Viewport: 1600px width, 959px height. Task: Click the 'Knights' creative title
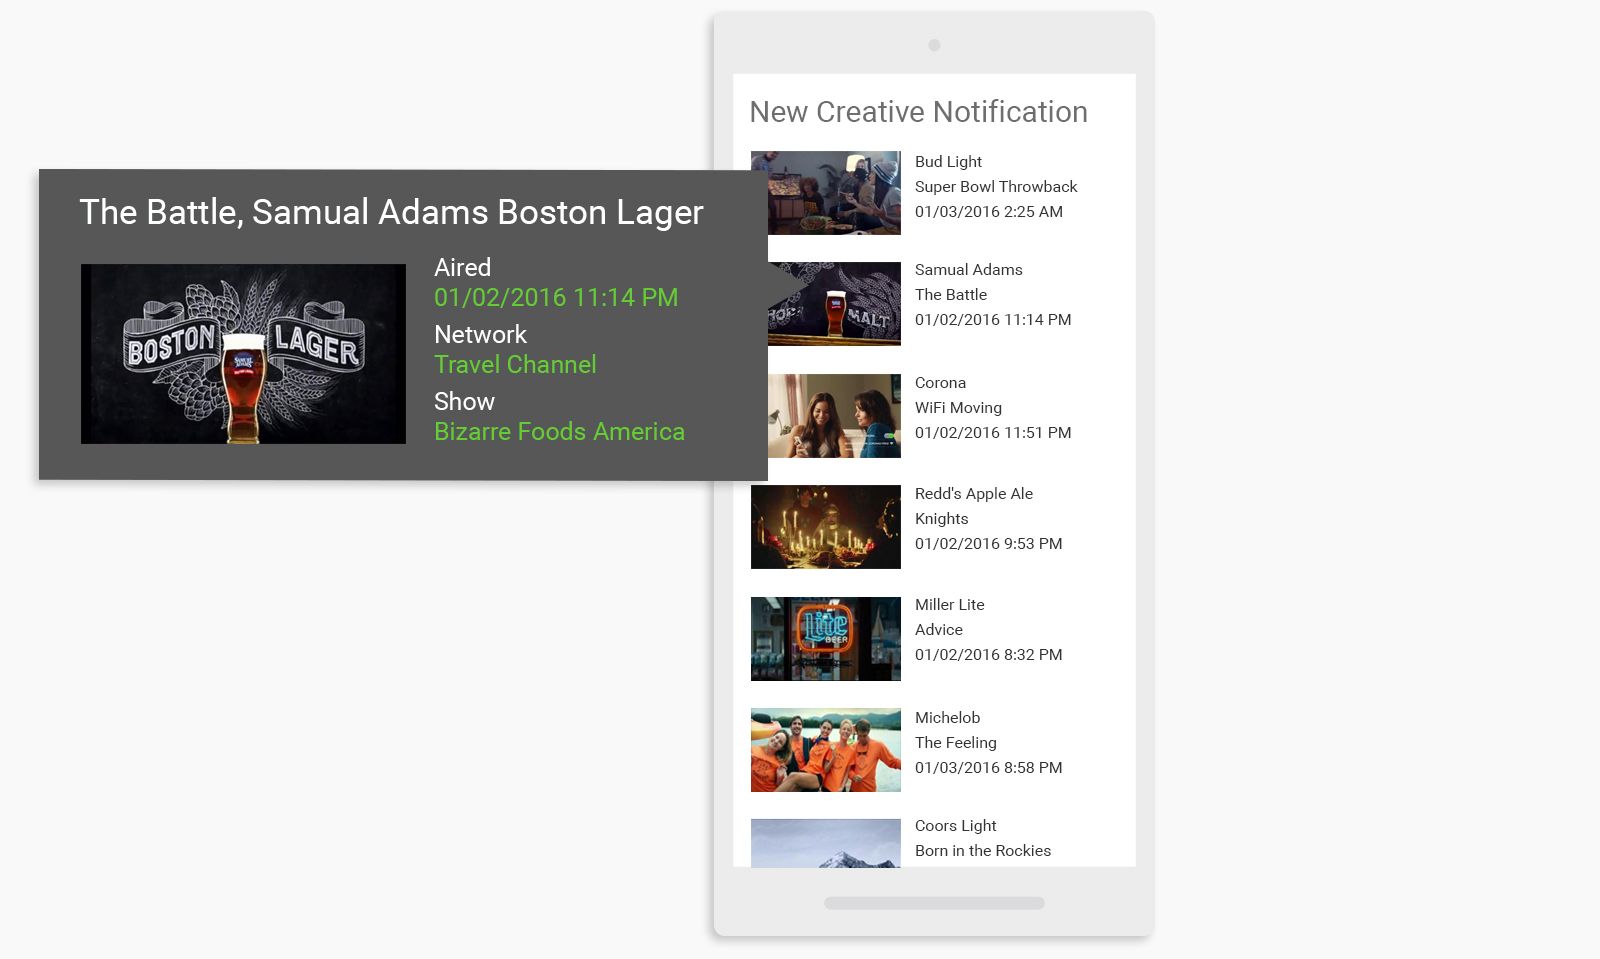click(x=942, y=518)
